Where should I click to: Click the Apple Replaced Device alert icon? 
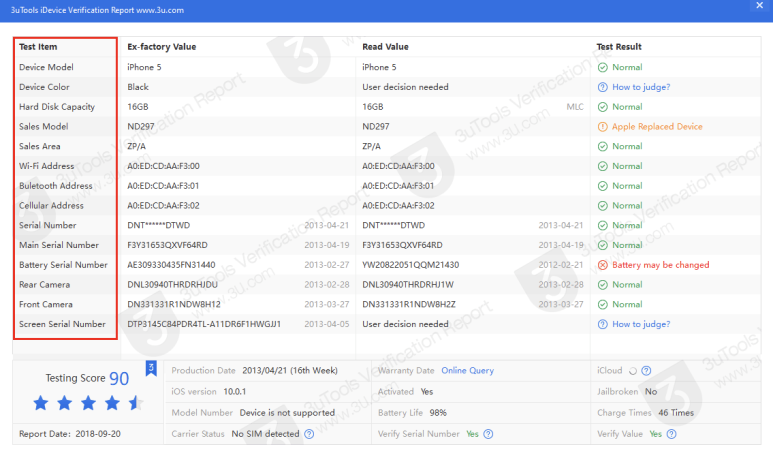coord(602,127)
